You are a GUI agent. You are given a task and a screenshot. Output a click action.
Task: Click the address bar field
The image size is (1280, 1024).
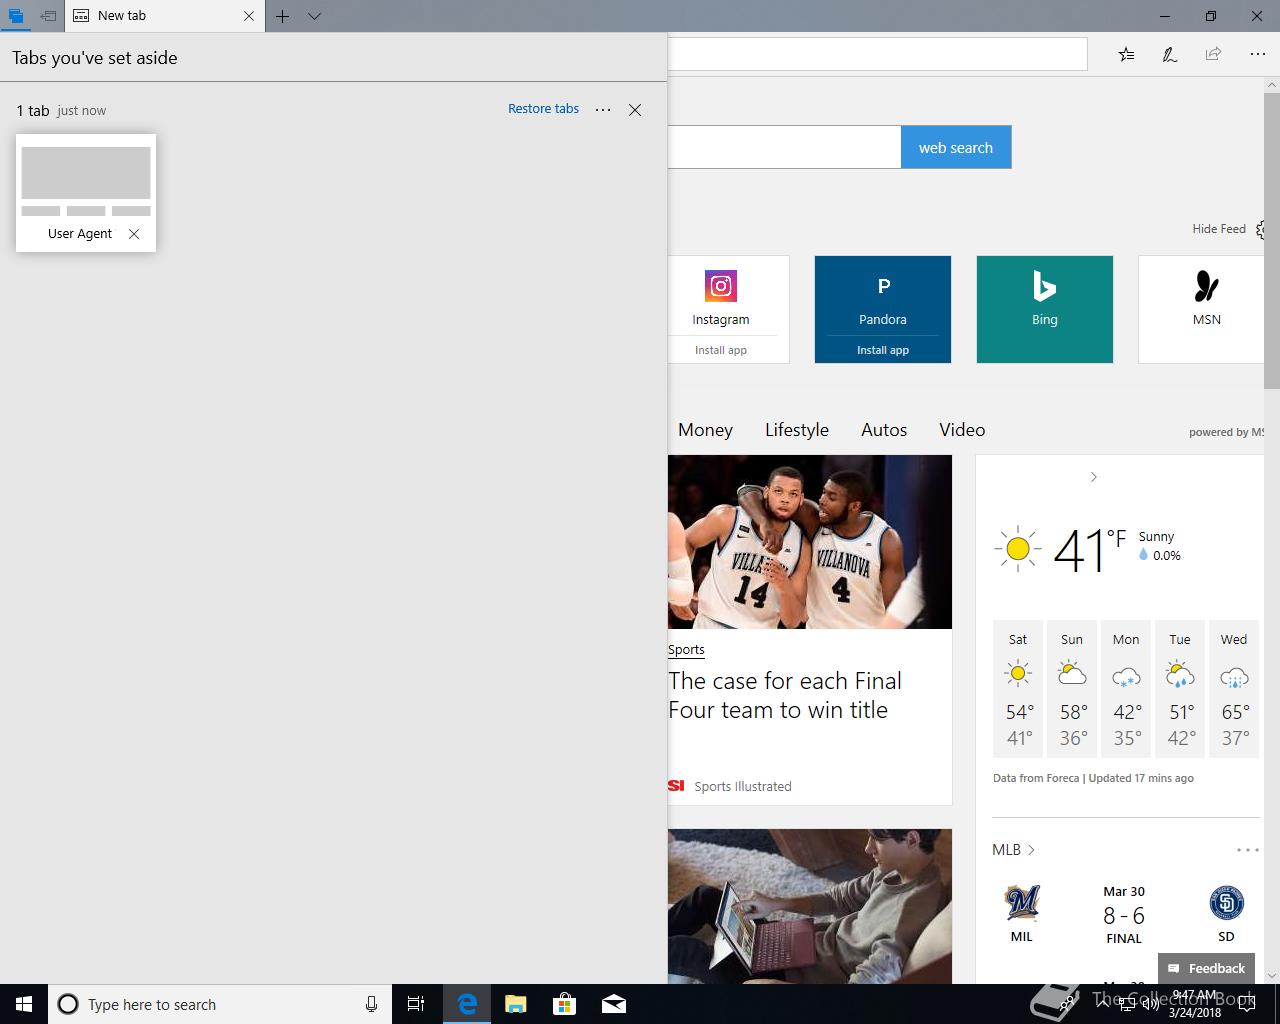tap(877, 54)
